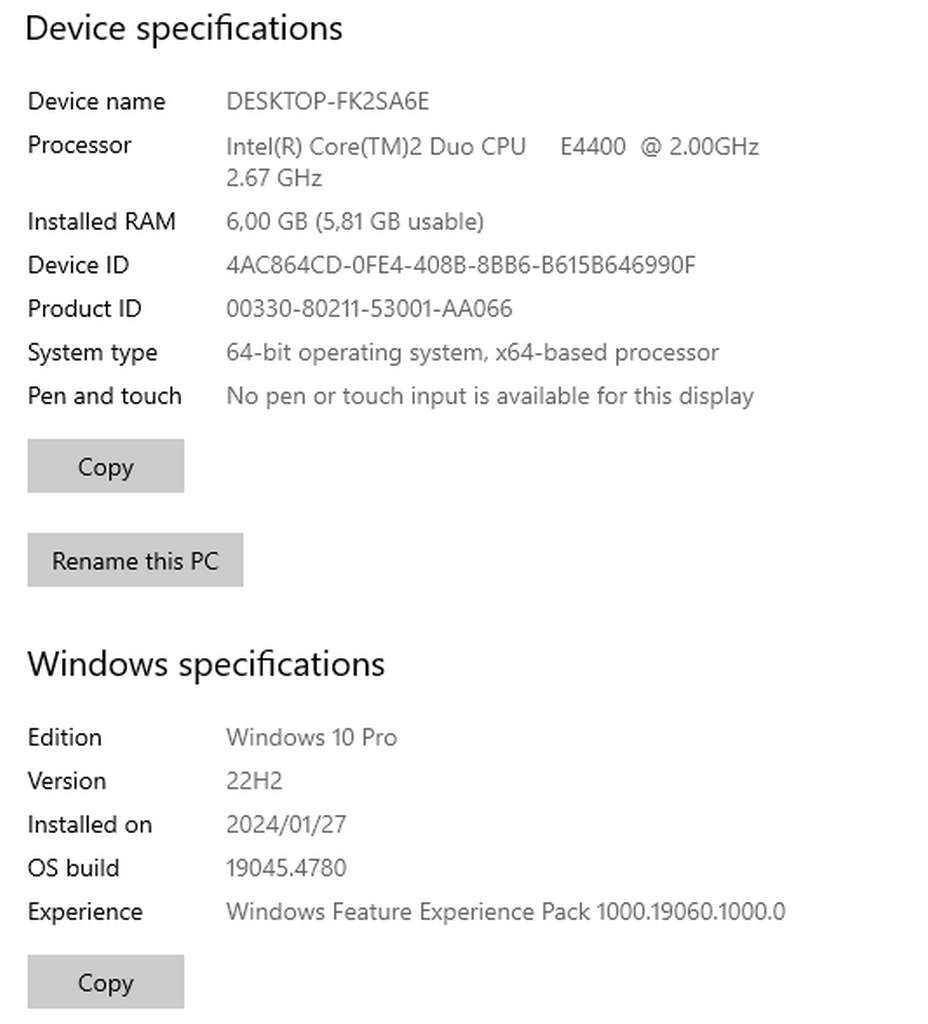Click the Processor value text
This screenshot has height=1024, width=928.
[492, 146]
